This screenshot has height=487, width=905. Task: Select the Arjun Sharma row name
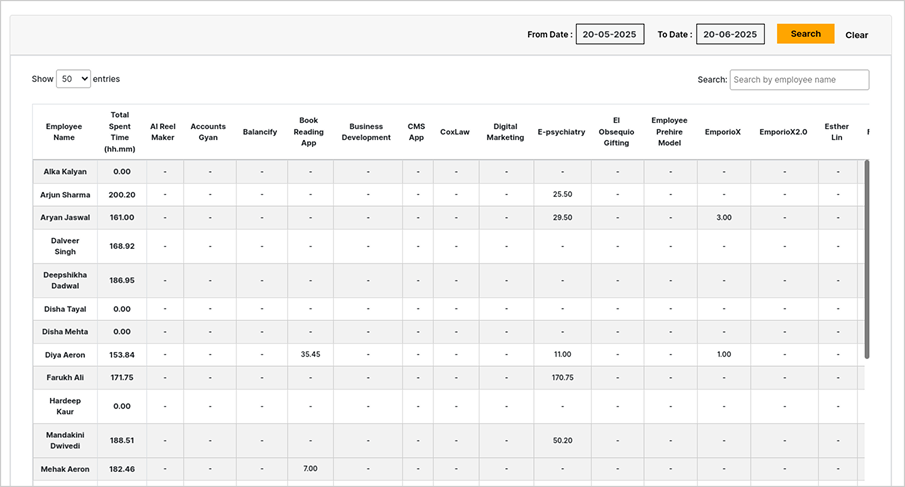click(65, 195)
